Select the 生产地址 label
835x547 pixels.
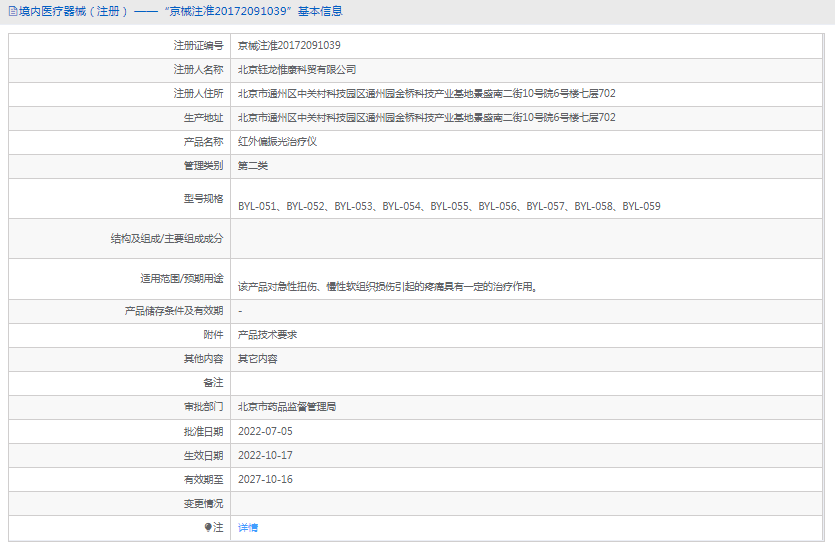pyautogui.click(x=203, y=117)
